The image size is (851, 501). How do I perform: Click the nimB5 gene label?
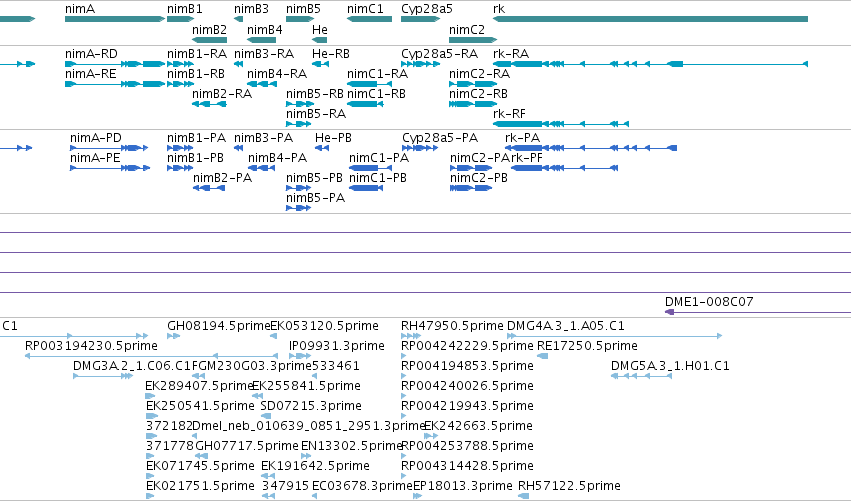[303, 9]
